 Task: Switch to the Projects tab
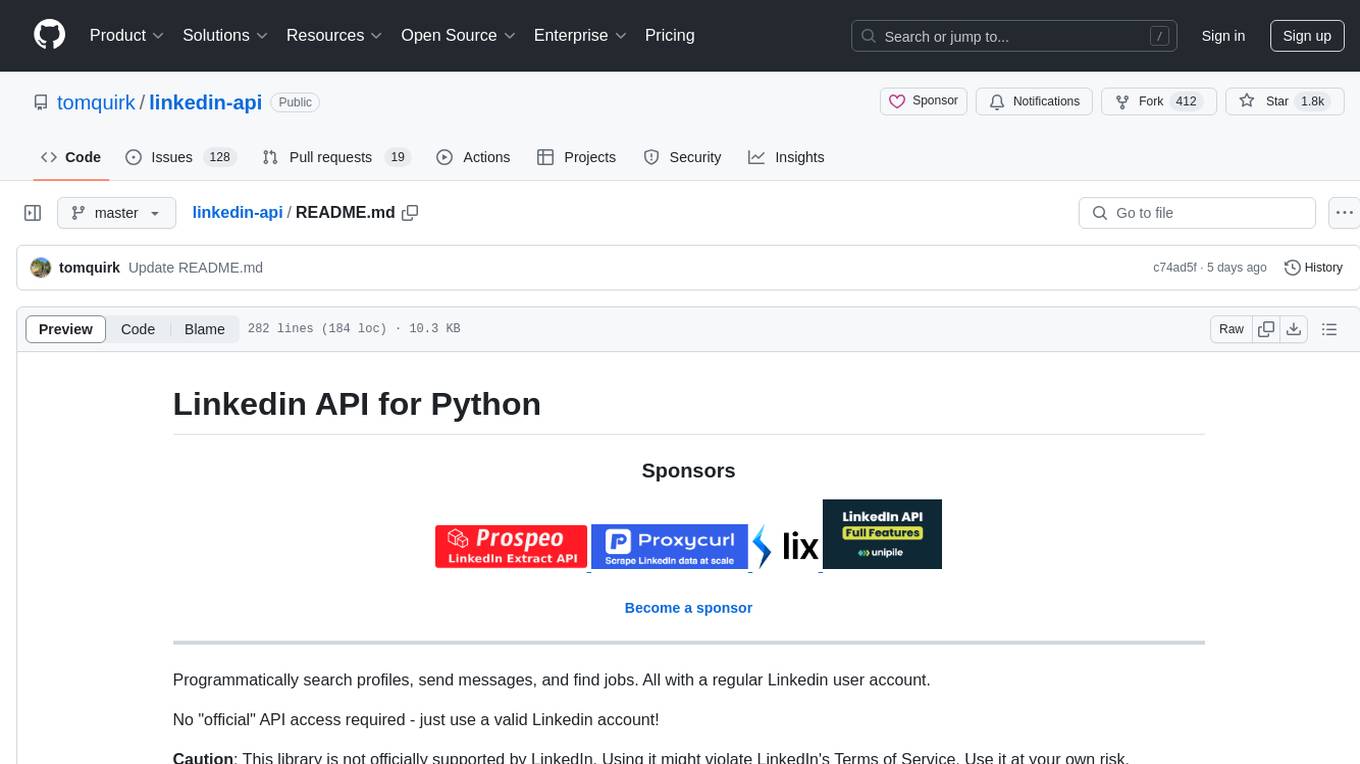point(577,157)
